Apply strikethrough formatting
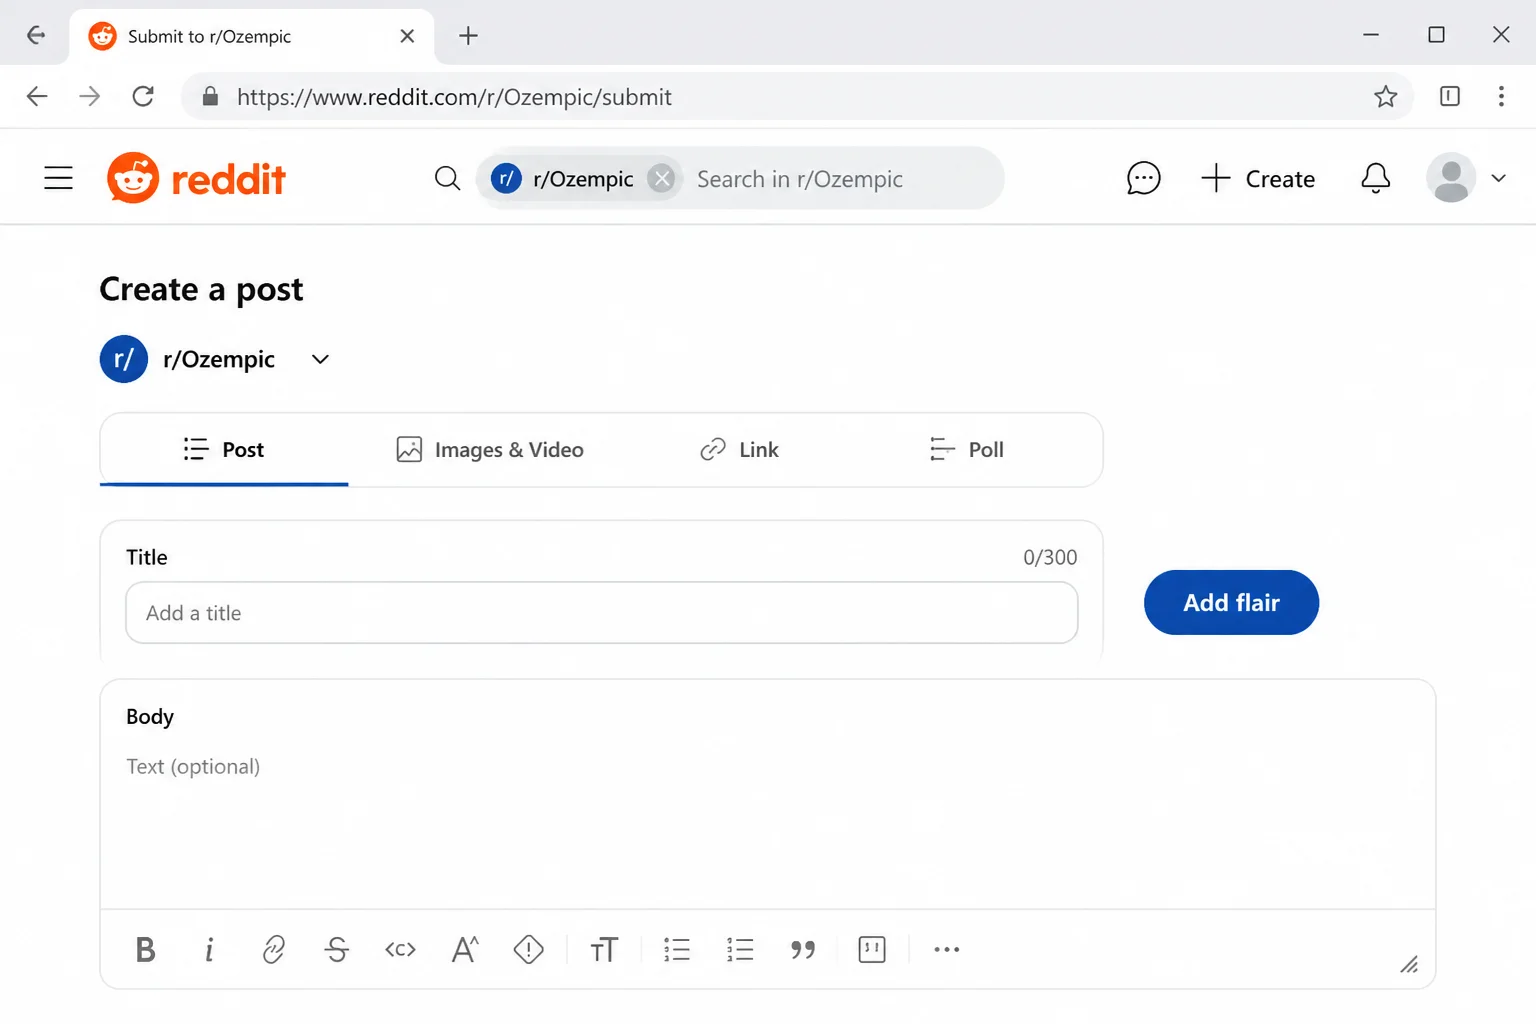This screenshot has height=1024, width=1536. 337,949
